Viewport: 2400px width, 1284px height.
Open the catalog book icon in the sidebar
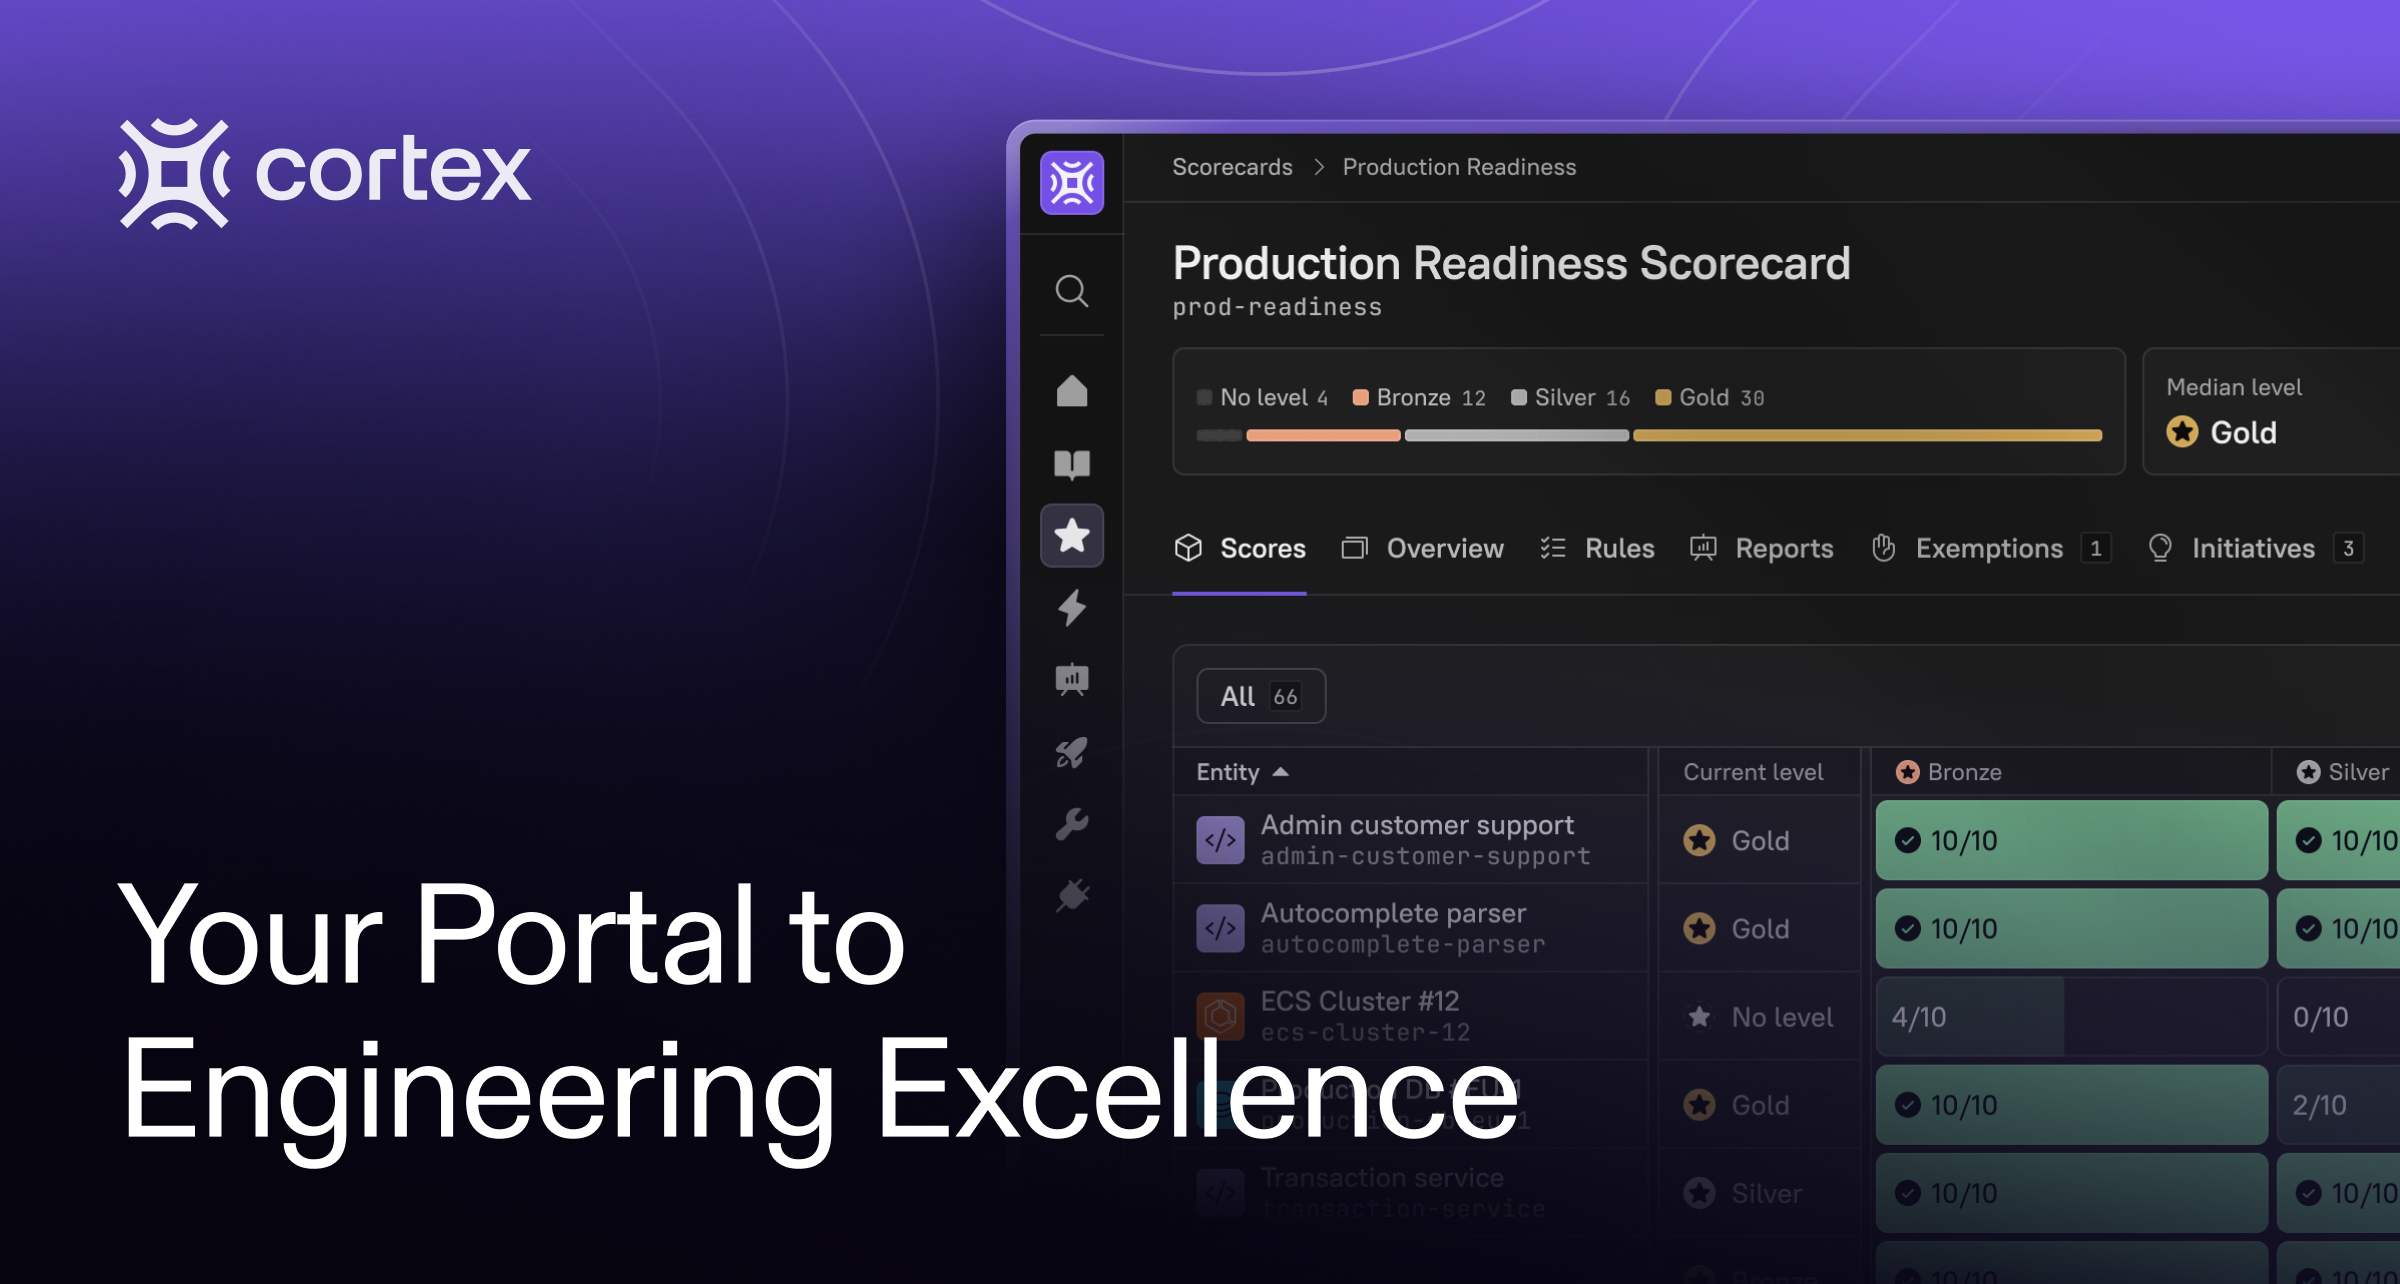click(1071, 464)
